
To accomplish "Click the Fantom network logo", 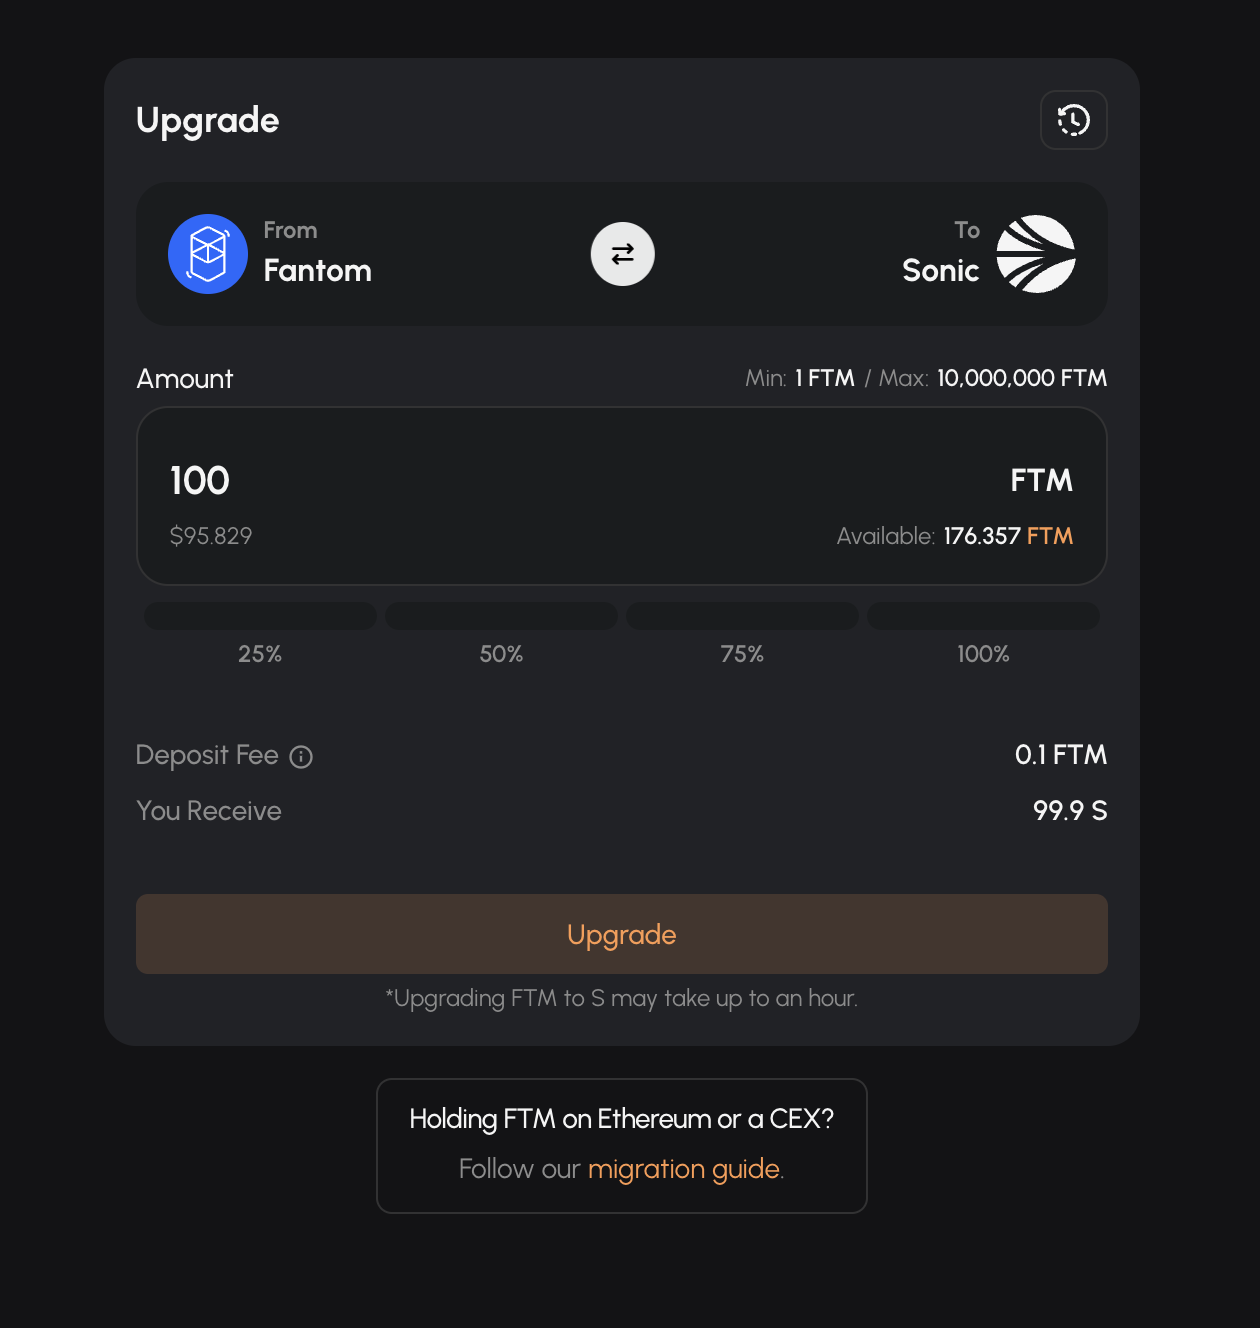I will click(208, 254).
